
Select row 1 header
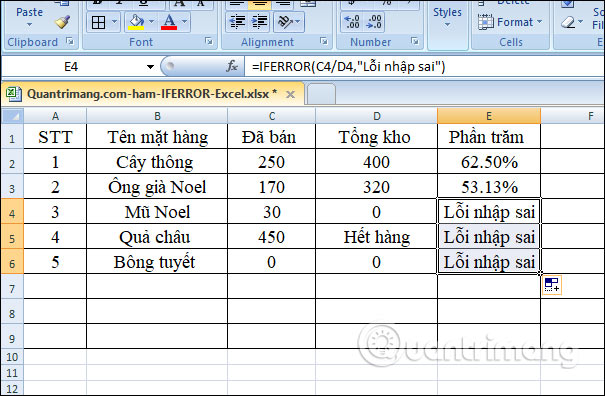[x=12, y=137]
